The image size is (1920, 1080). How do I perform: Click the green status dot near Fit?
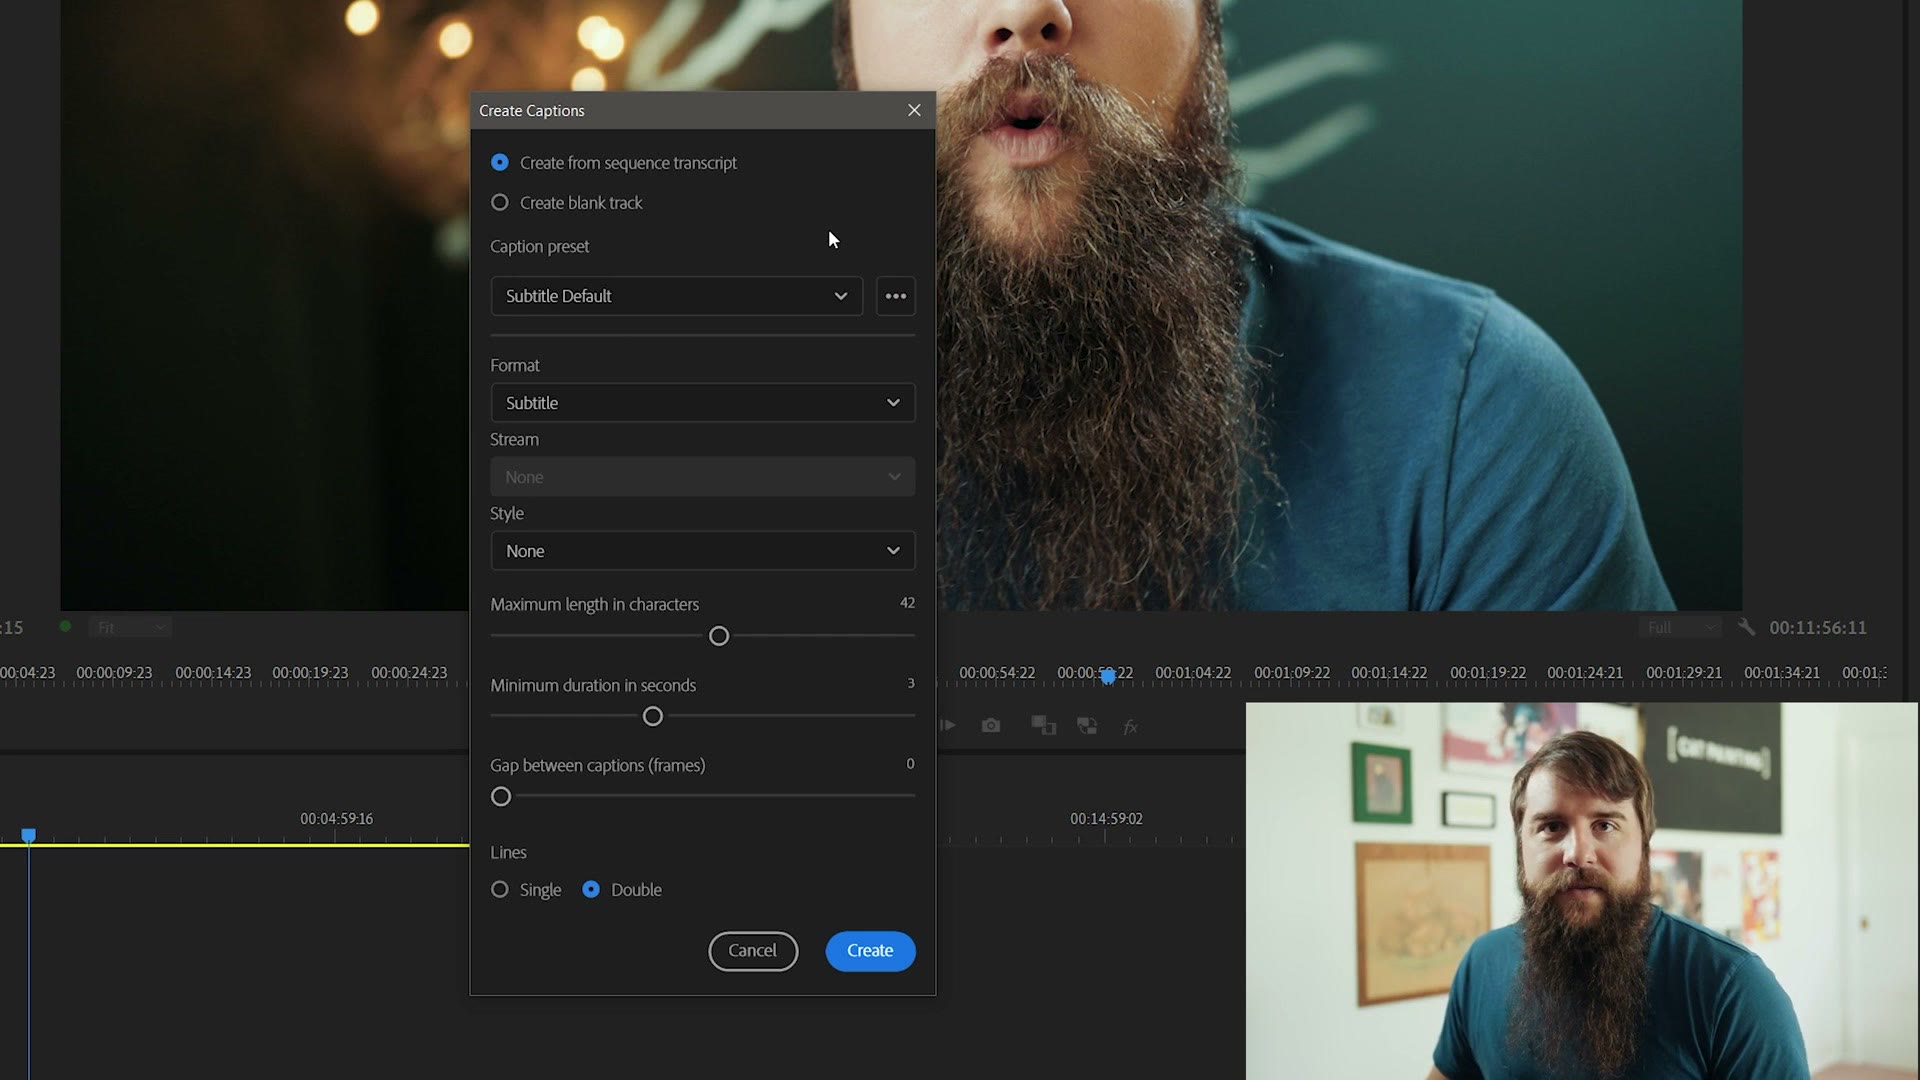(x=65, y=626)
